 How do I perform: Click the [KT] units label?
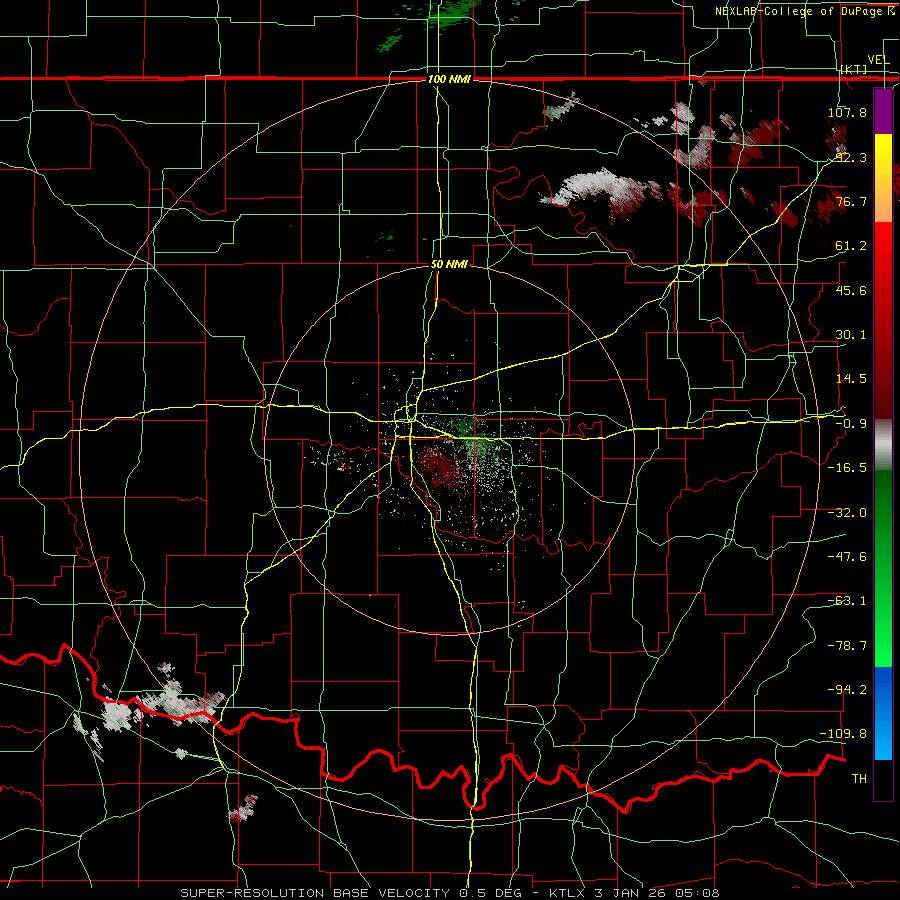pos(854,70)
